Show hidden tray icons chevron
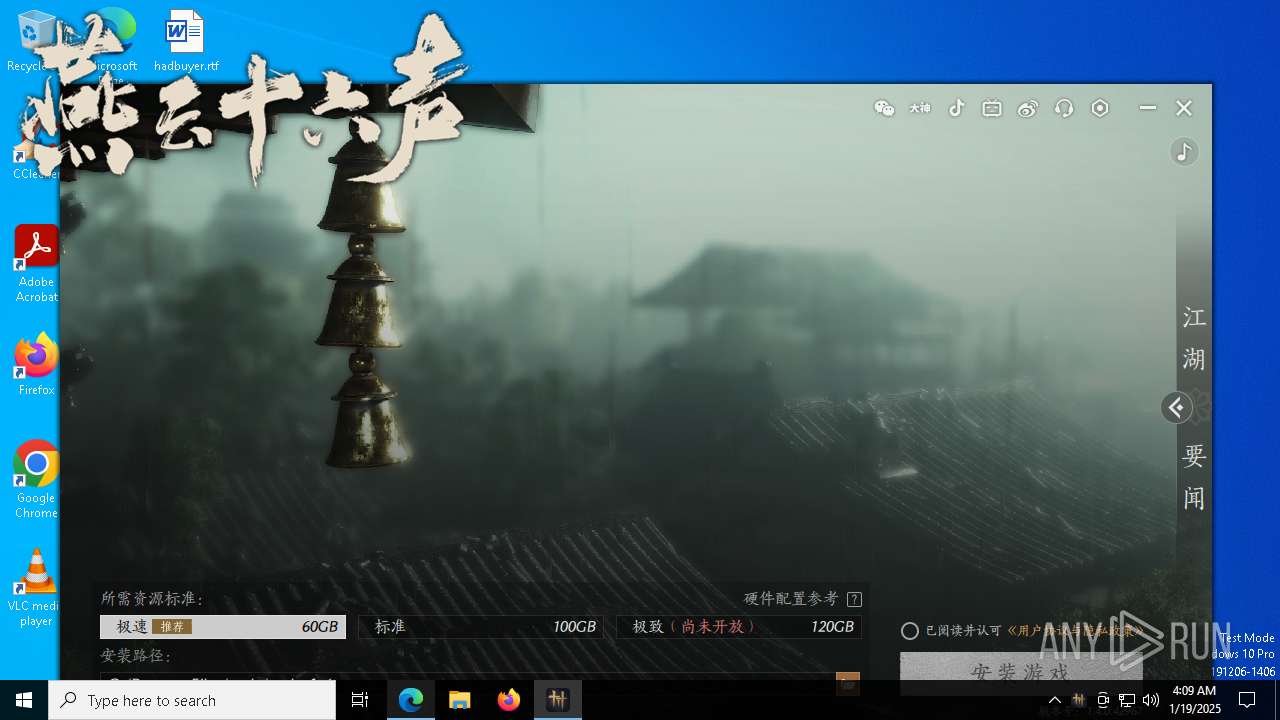The height and width of the screenshot is (720, 1280). click(1054, 700)
